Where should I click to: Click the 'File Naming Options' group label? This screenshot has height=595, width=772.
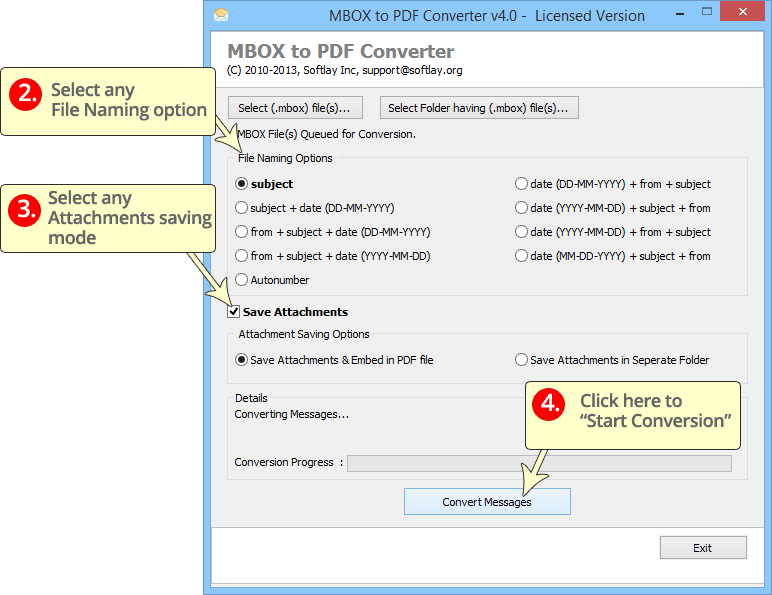[285, 158]
